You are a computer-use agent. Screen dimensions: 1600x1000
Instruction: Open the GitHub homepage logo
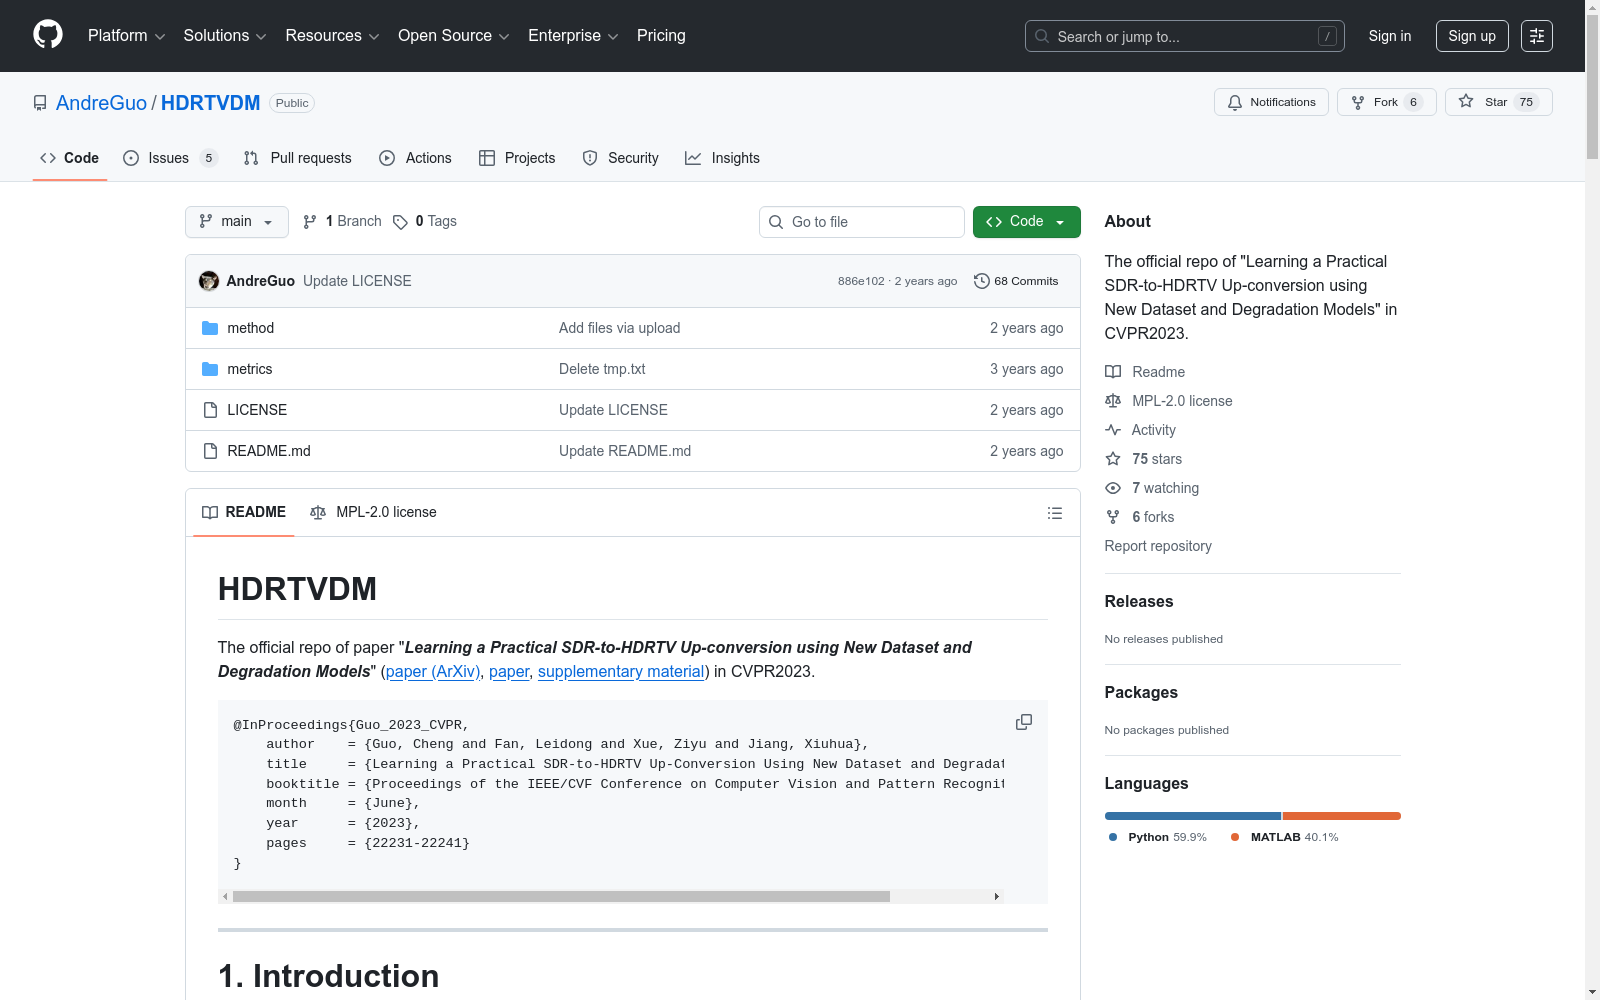[48, 35]
